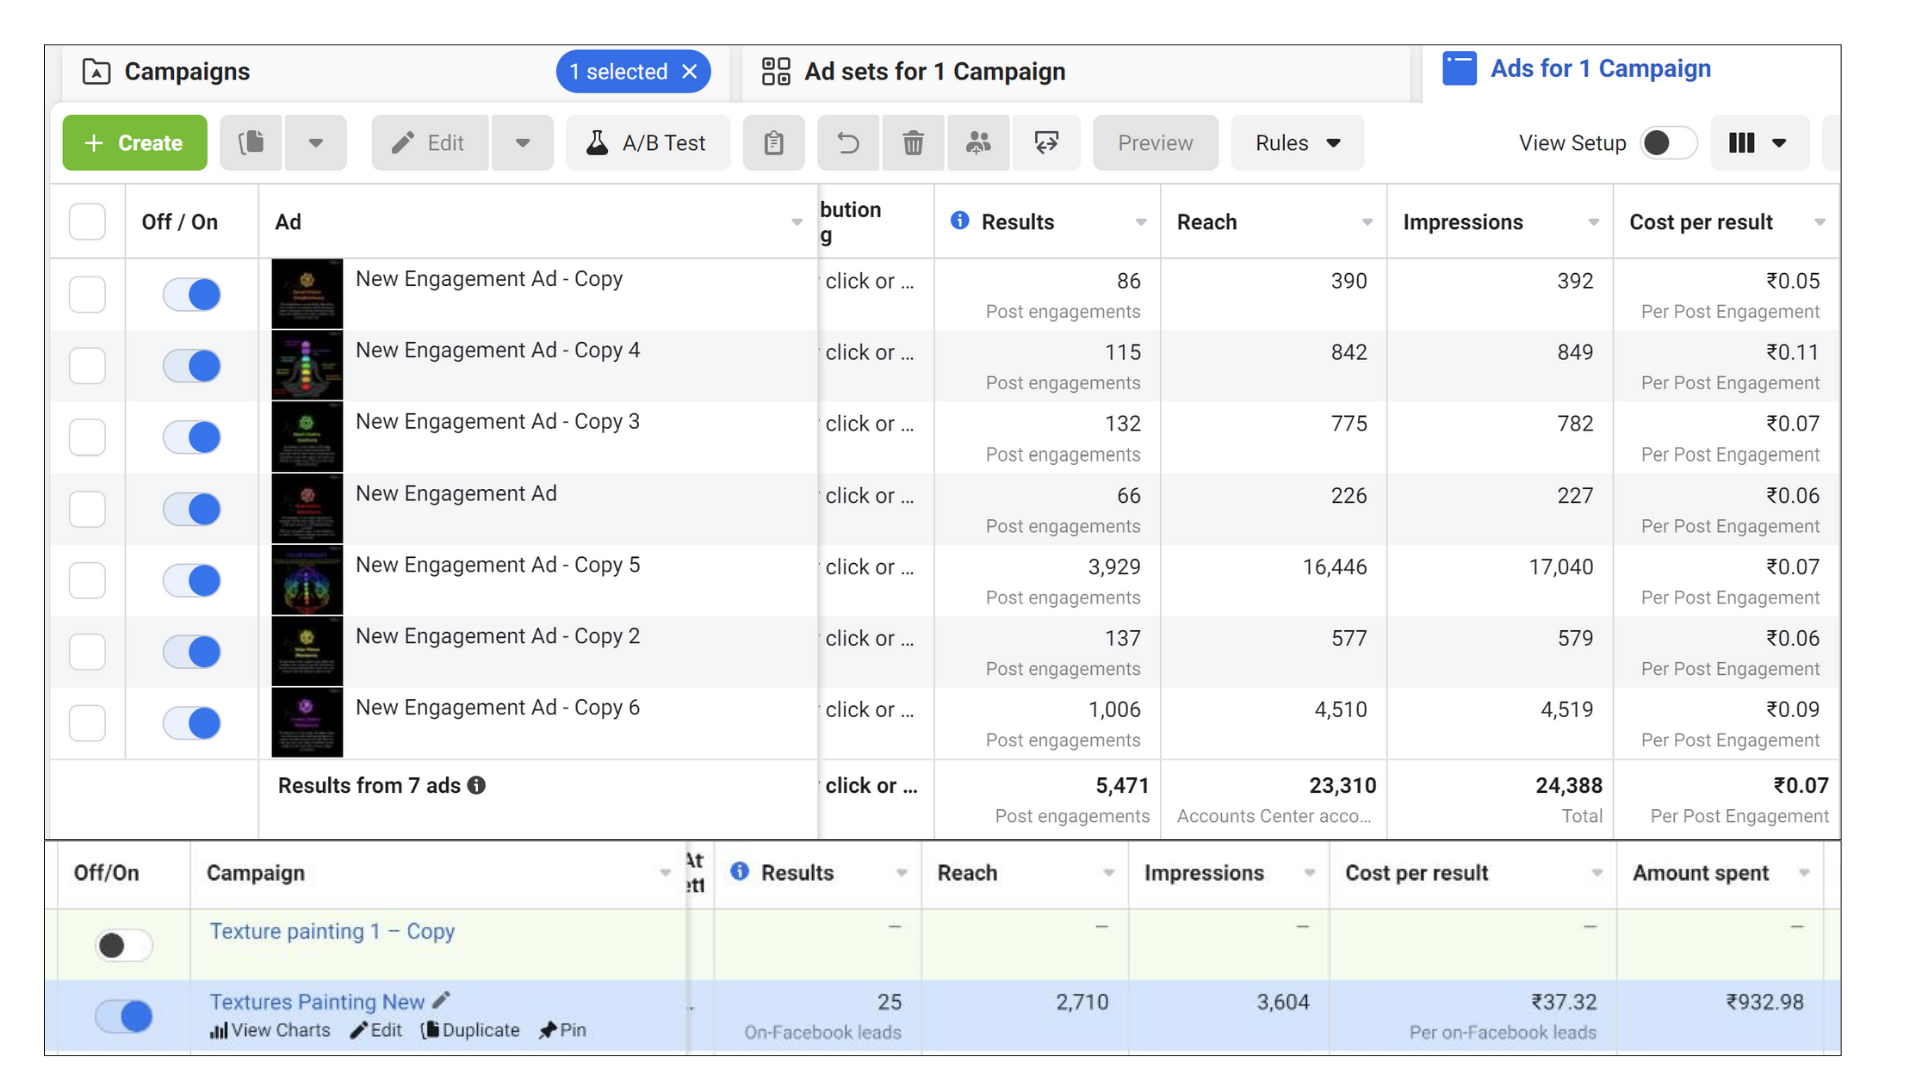The width and height of the screenshot is (1920, 1080).
Task: Click the export share icon in toolbar
Action: tap(1046, 143)
